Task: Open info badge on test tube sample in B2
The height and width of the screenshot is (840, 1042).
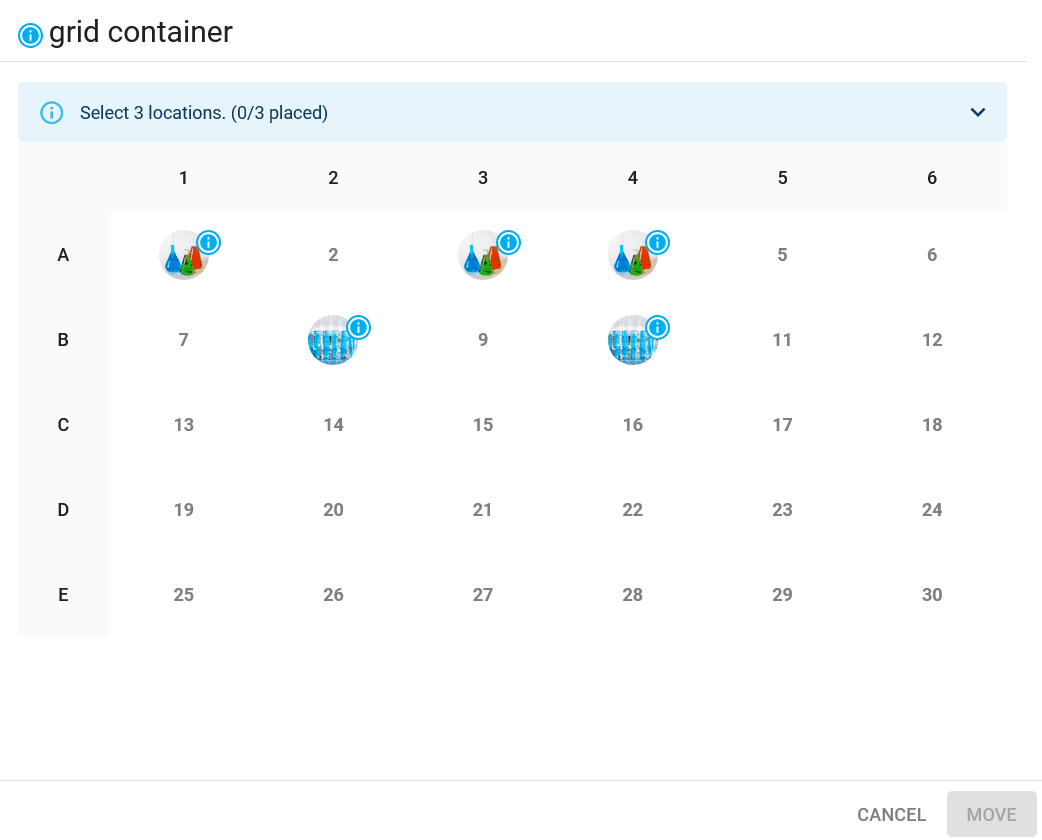Action: (x=359, y=328)
